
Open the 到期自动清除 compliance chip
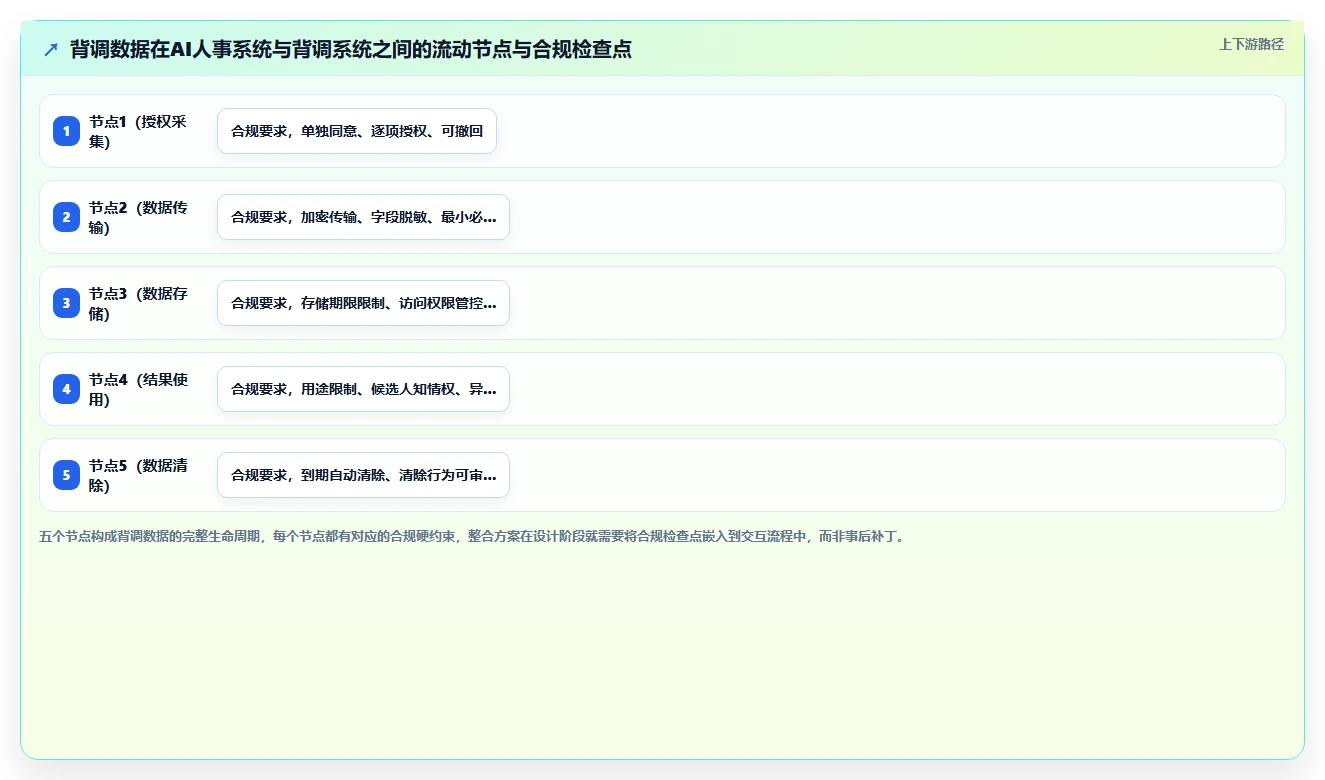pyautogui.click(x=363, y=475)
